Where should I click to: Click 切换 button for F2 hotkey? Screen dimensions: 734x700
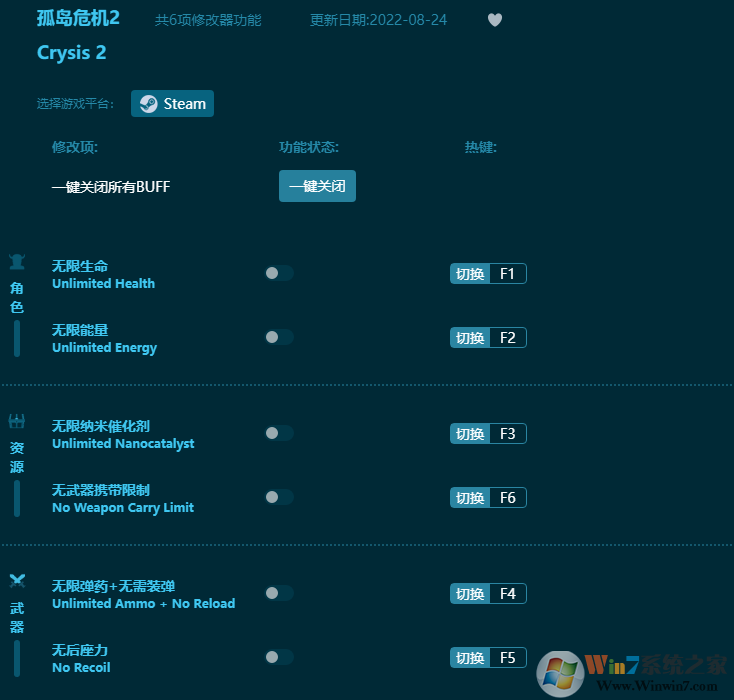(470, 338)
